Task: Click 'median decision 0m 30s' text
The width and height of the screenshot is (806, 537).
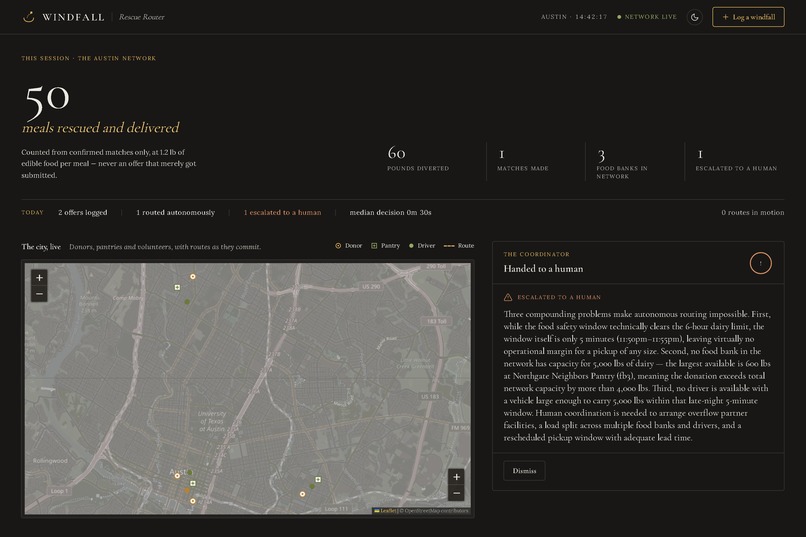Action: click(390, 212)
